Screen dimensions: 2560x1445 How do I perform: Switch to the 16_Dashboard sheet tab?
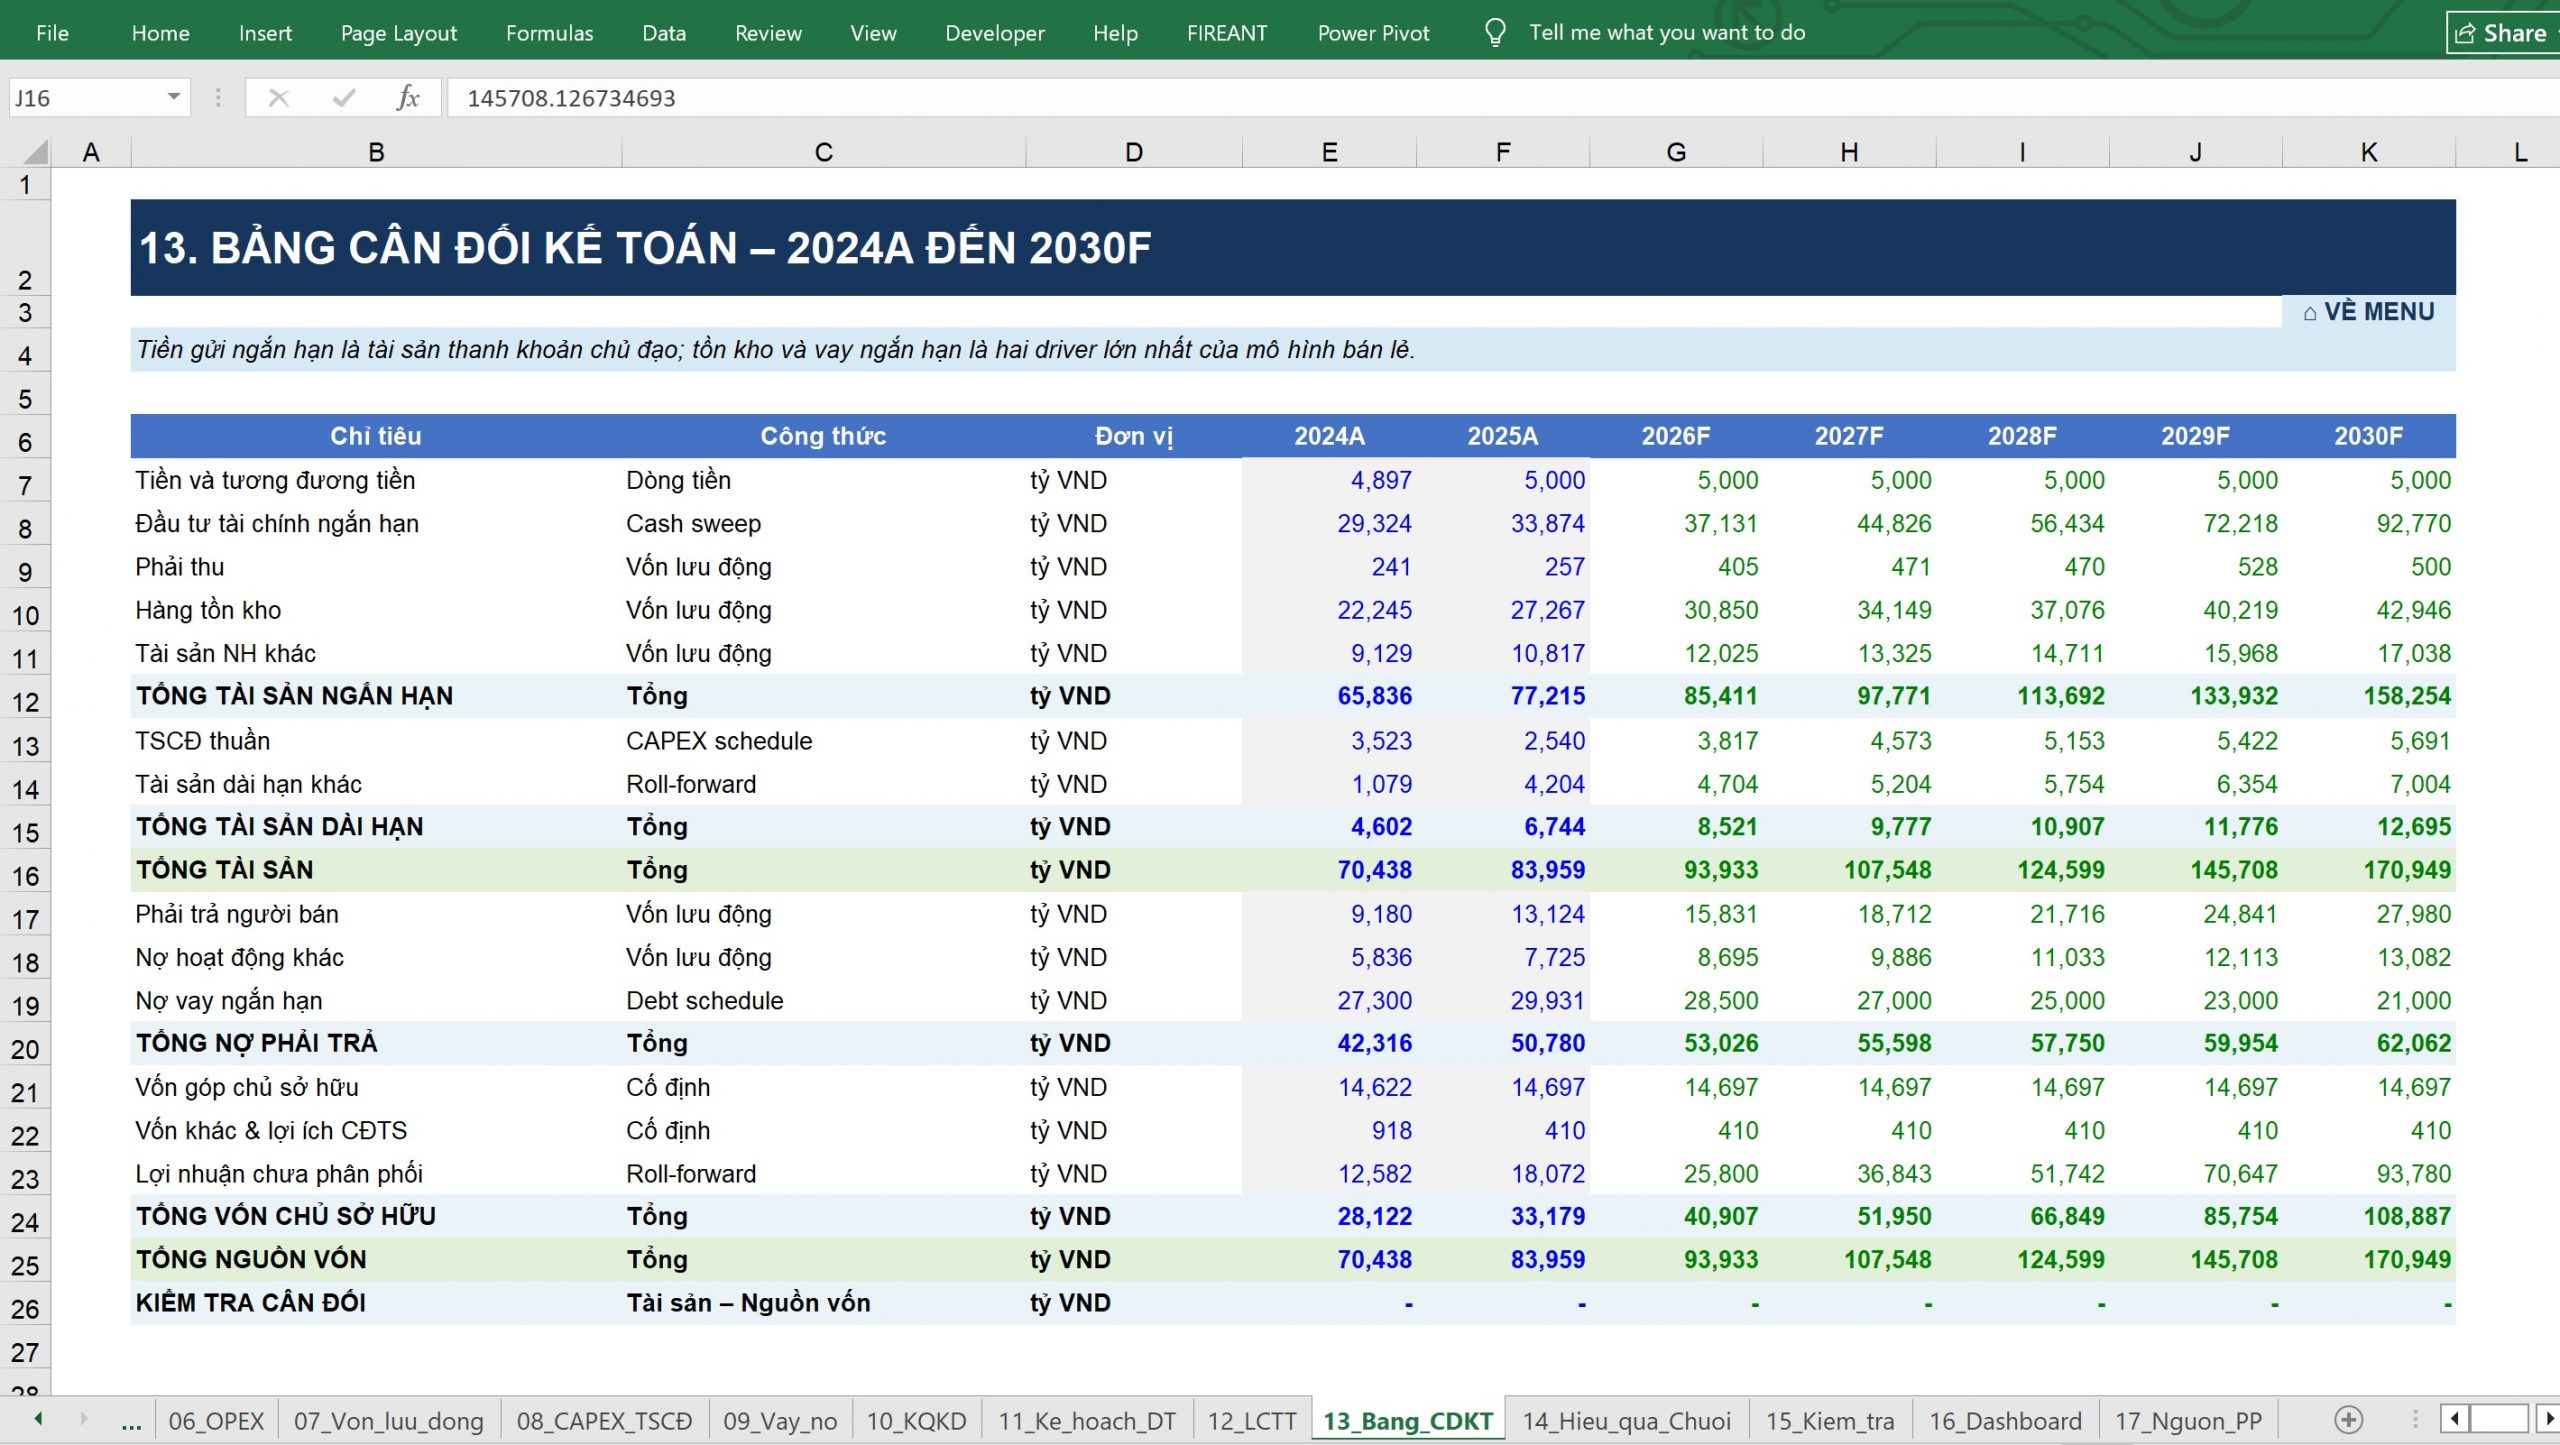2004,1421
